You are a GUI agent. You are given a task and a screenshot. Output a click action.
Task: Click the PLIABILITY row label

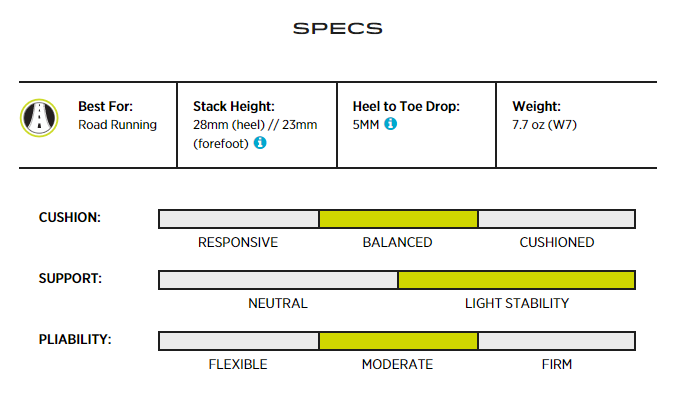point(74,339)
